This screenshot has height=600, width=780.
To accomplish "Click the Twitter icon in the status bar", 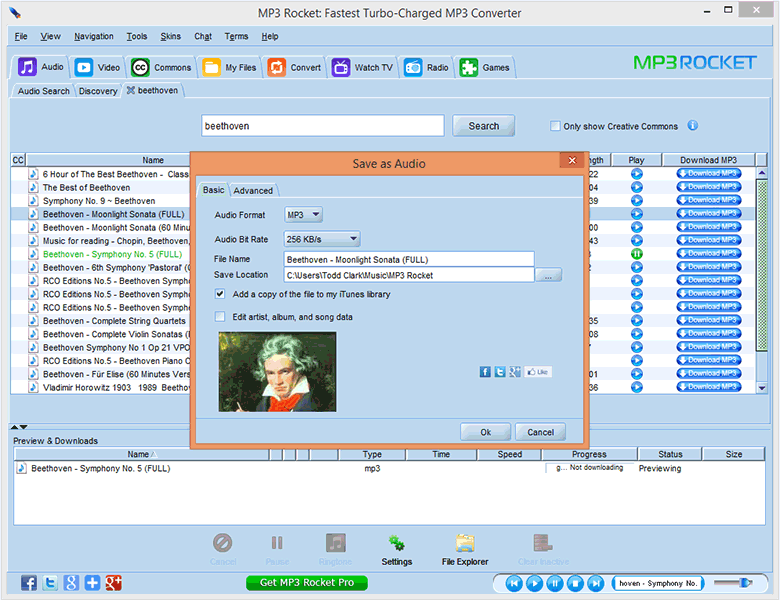I will 50,583.
